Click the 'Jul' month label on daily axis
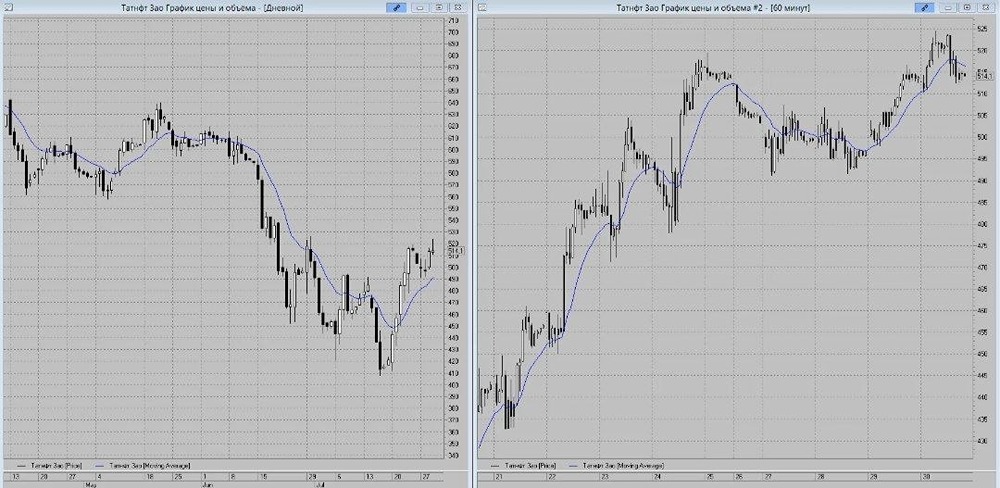Viewport: 1000px width, 488px height. coord(320,485)
